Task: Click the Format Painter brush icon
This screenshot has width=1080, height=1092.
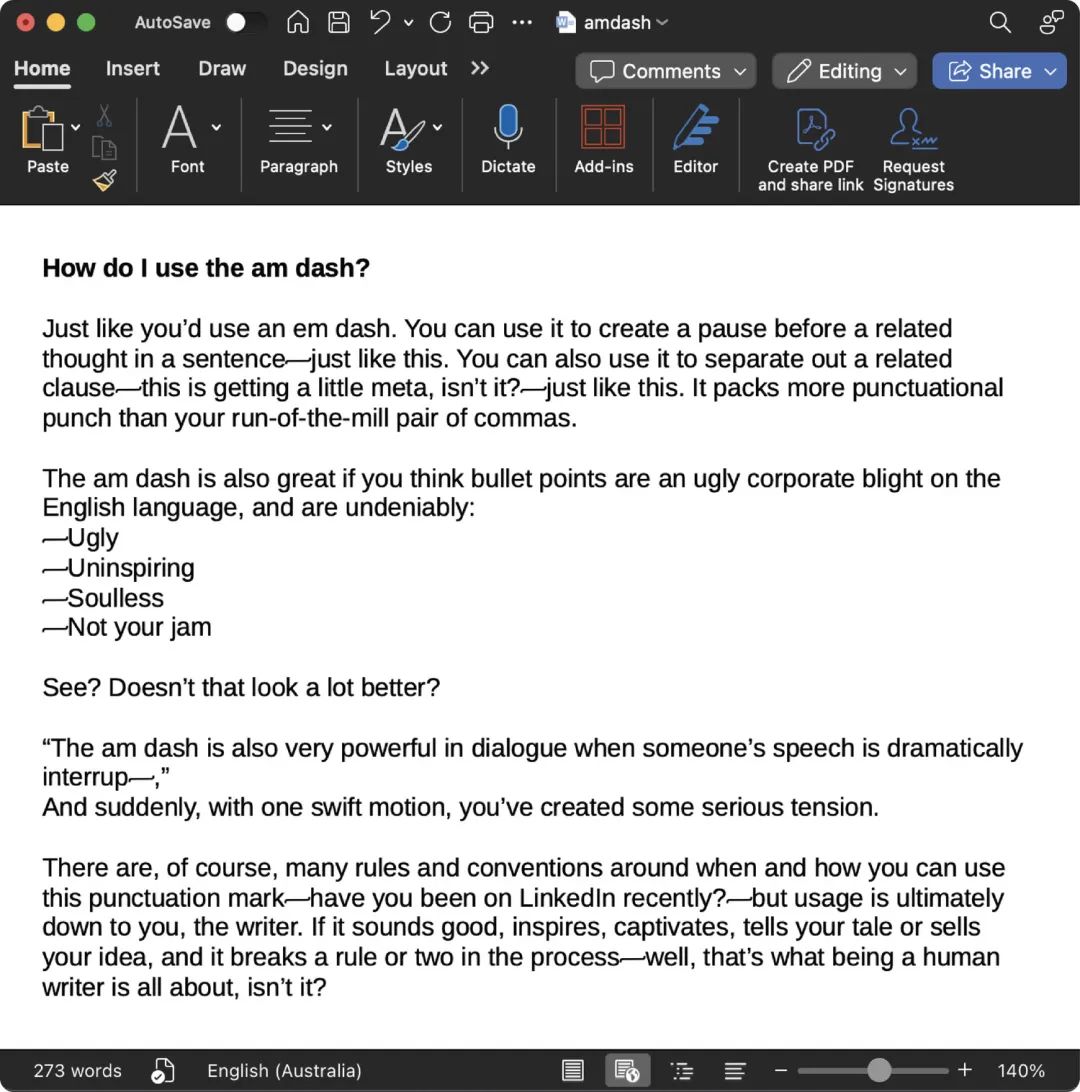Action: click(x=104, y=180)
